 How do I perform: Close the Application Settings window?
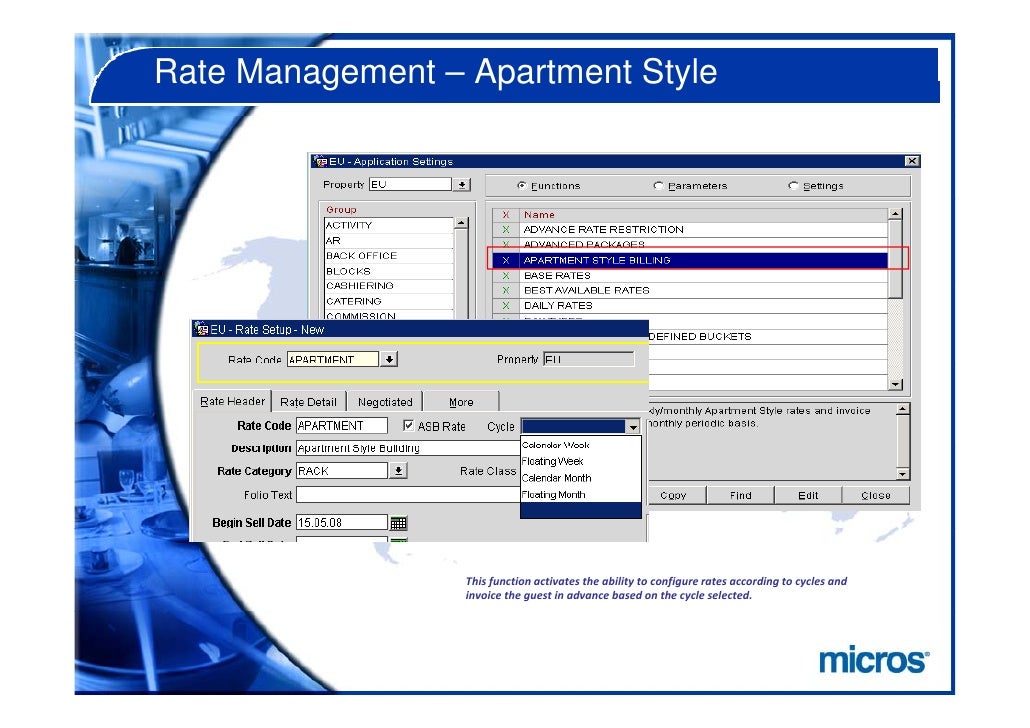click(x=911, y=161)
